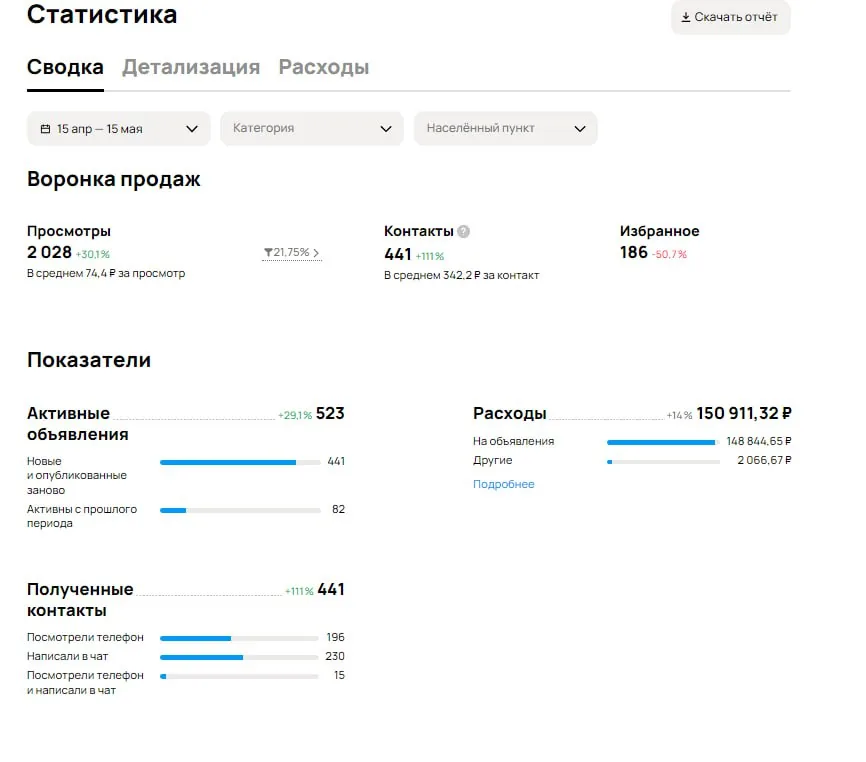Viewport: 866px width, 762px height.
Task: Click the Новые и опубликованные заново progress bar
Action: point(240,462)
